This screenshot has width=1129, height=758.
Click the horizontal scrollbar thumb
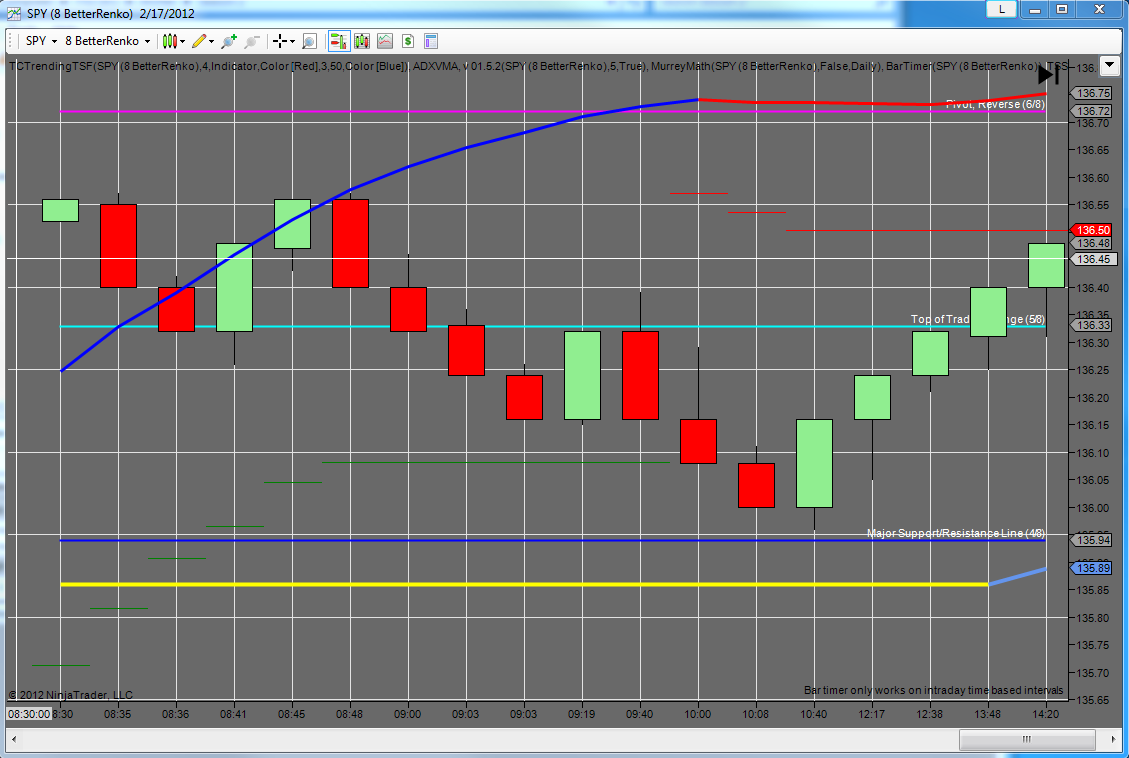point(1027,739)
